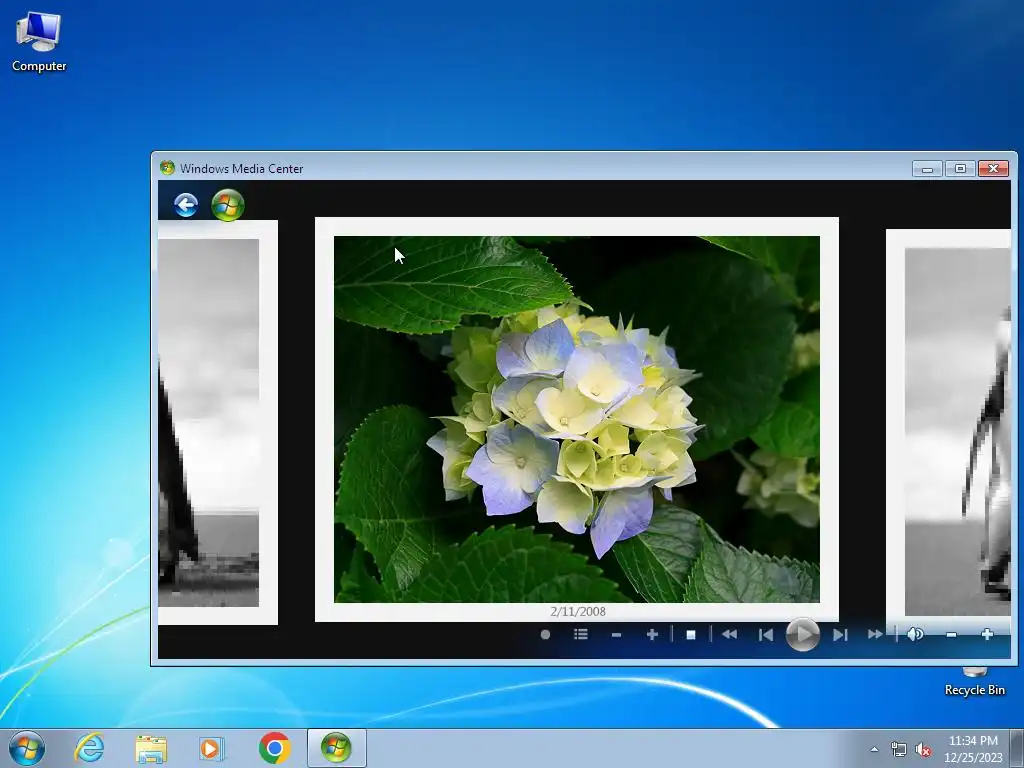Click the Windows Media Center title bar icon
This screenshot has height=768, width=1024.
(167, 168)
